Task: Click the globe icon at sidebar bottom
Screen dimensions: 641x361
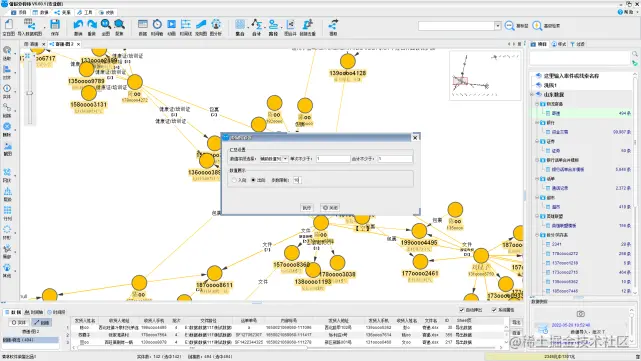Action: coord(7,268)
